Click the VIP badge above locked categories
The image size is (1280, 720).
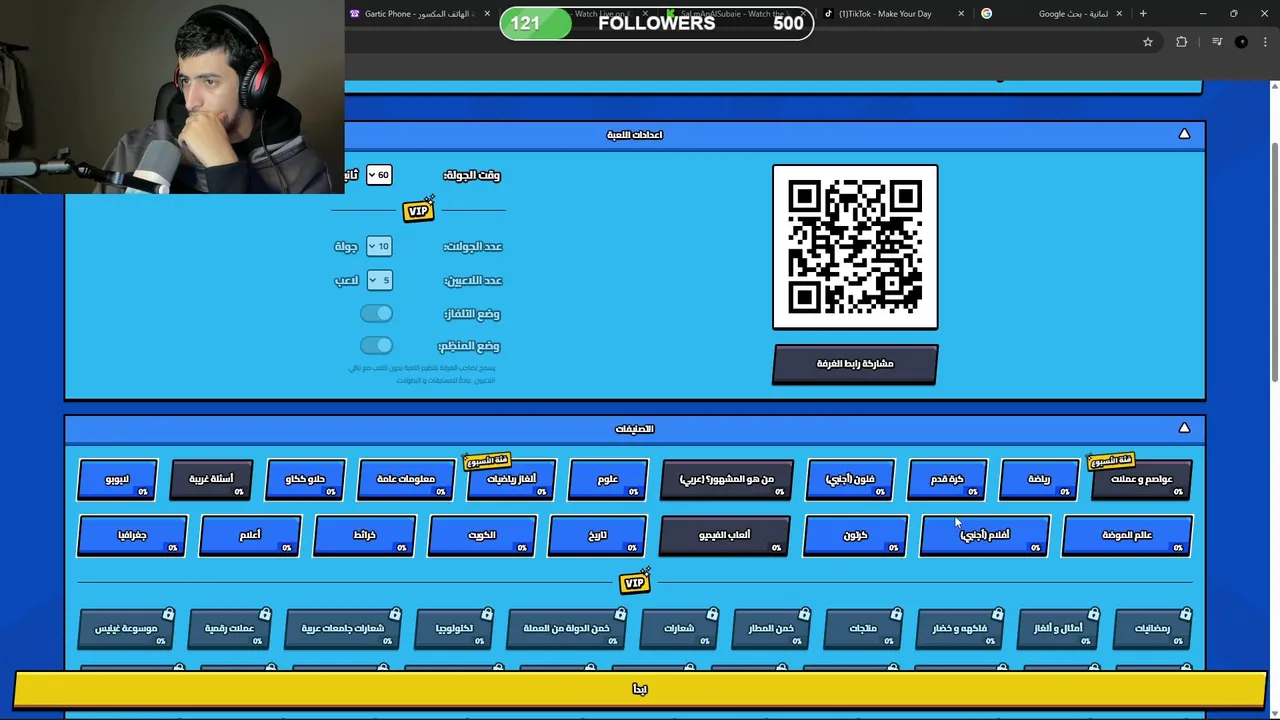(x=635, y=581)
